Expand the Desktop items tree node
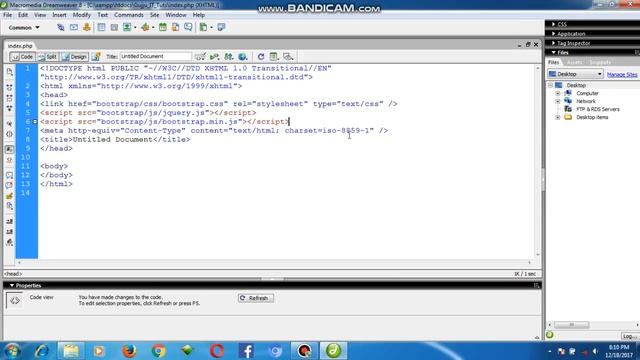 pos(558,118)
